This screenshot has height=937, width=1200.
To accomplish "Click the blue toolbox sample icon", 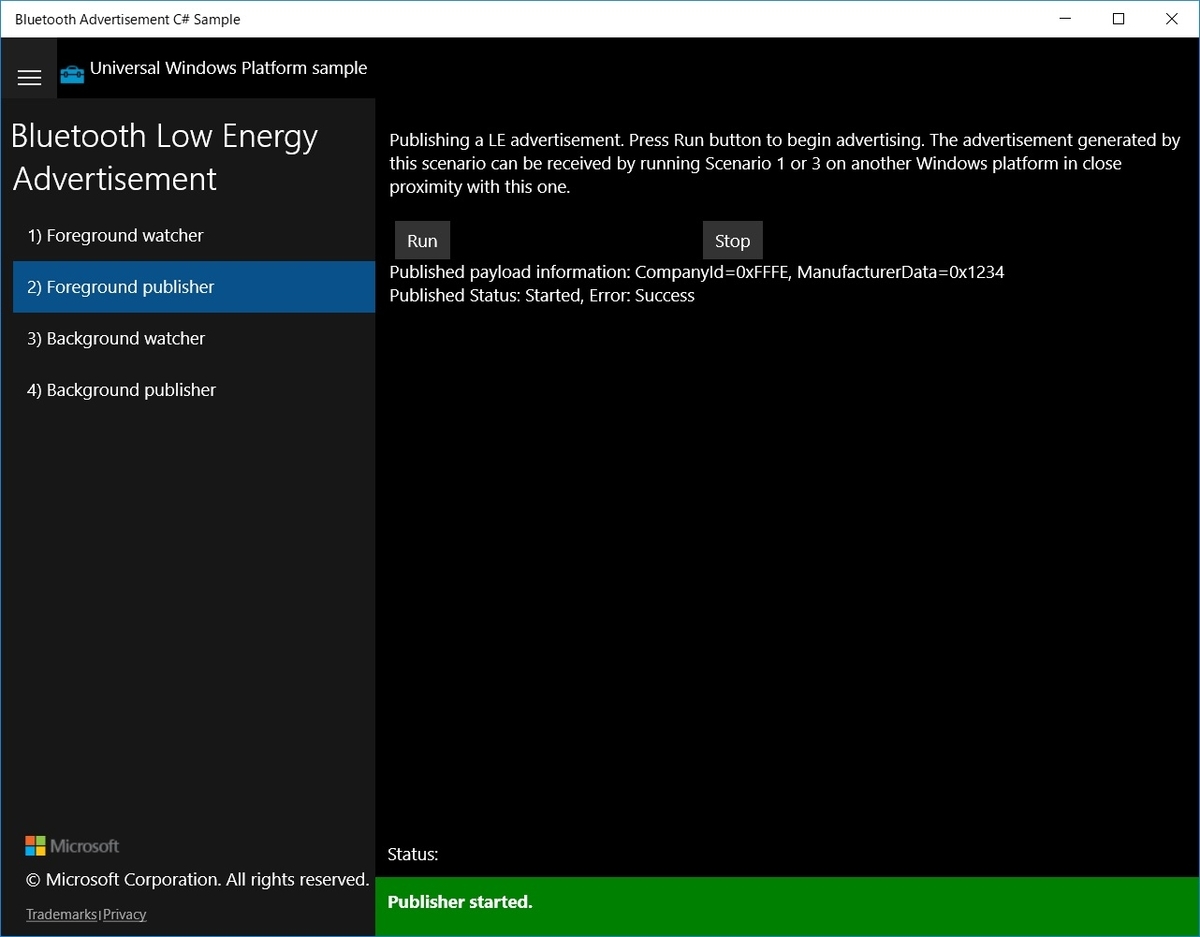I will (72, 74).
